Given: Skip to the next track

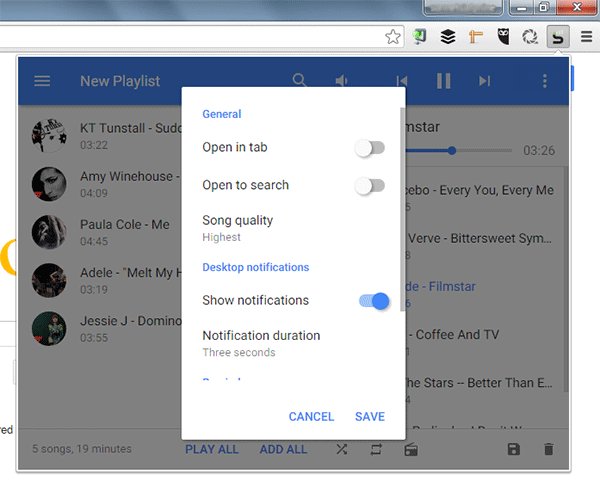Looking at the screenshot, I should coord(484,81).
